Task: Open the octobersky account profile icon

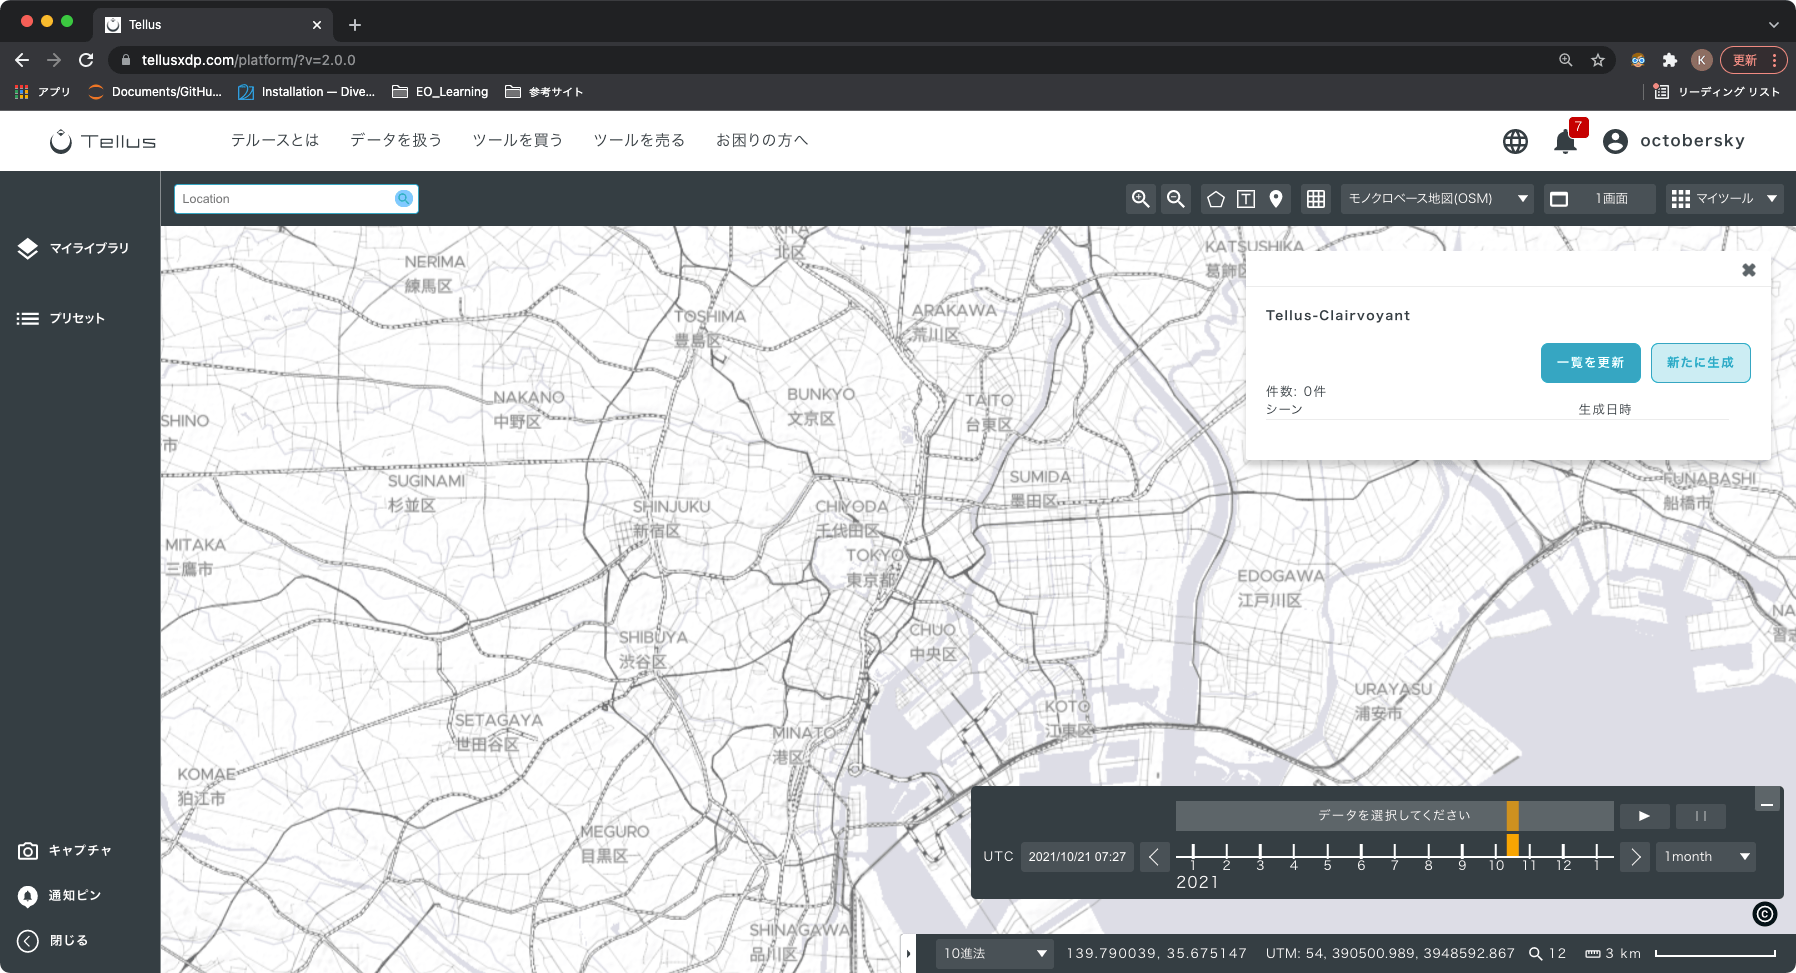Action: tap(1615, 141)
